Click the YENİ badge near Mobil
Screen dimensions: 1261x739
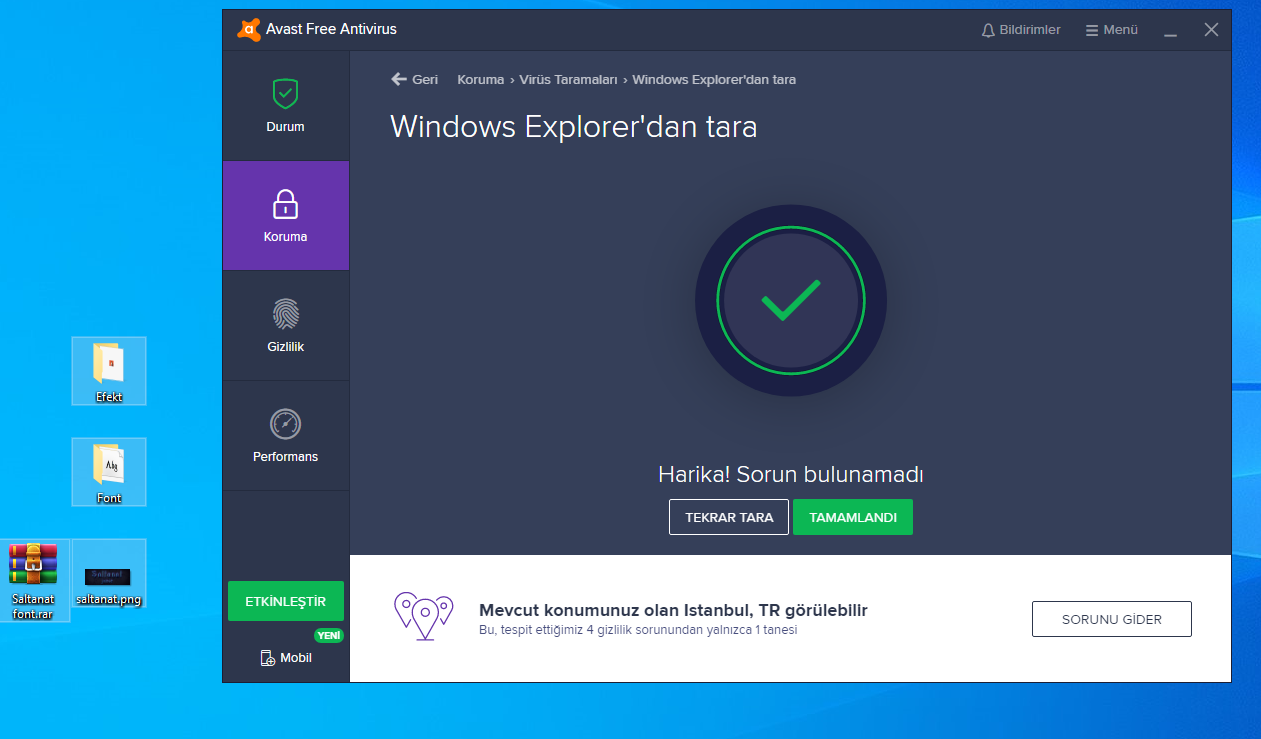pyautogui.click(x=328, y=635)
